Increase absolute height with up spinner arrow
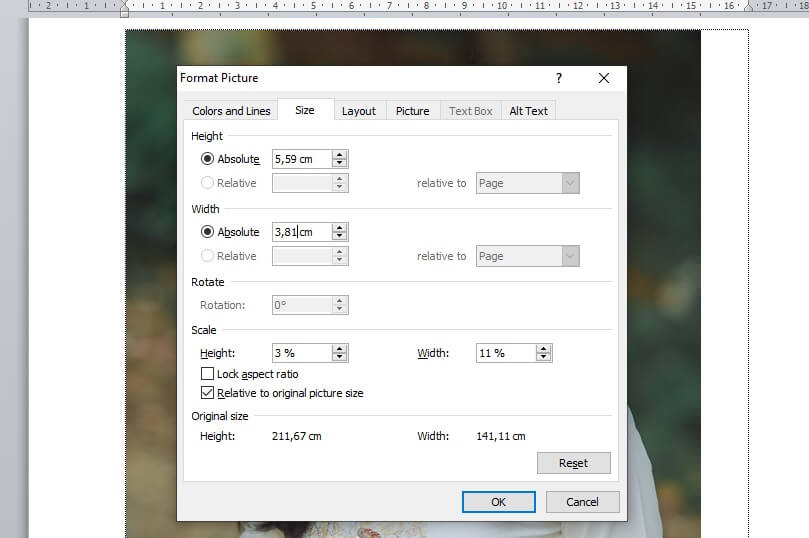809x538 pixels. point(339,155)
